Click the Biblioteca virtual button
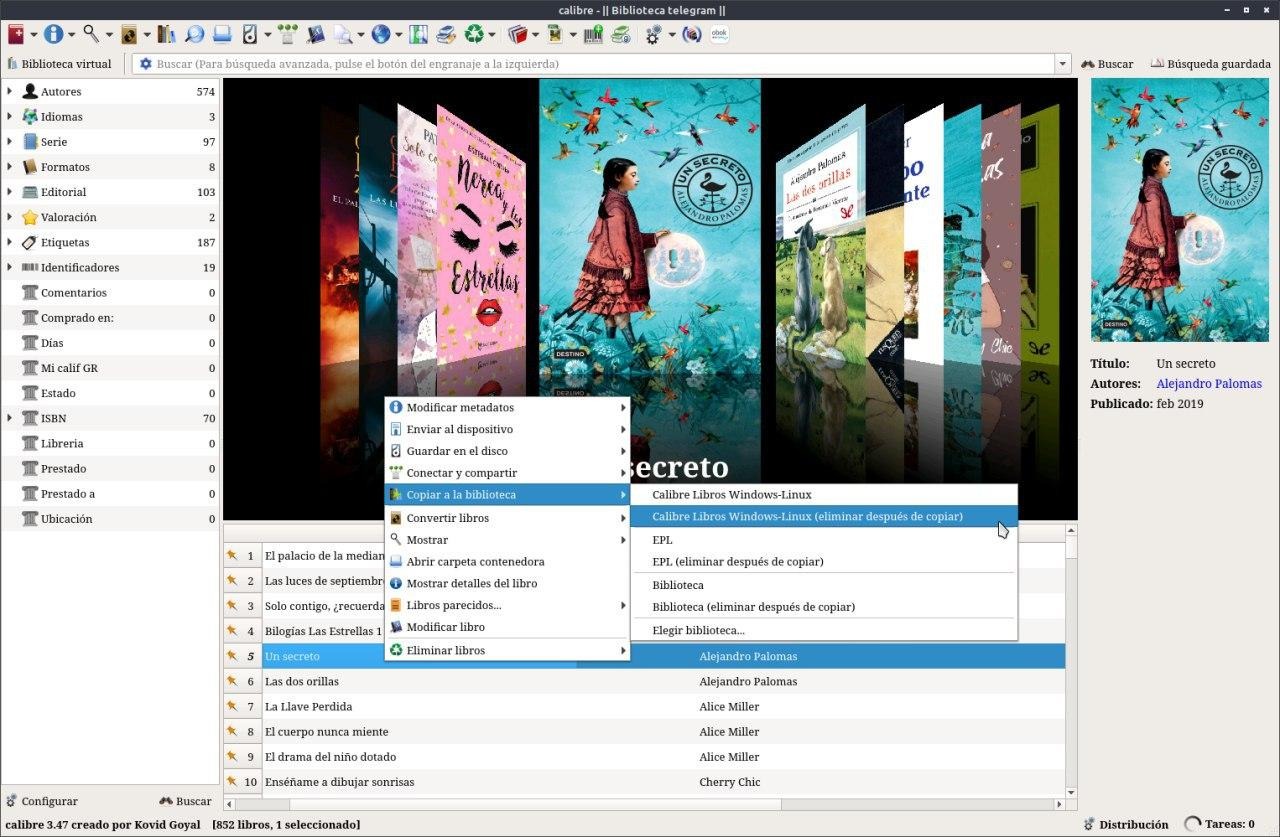 click(60, 64)
